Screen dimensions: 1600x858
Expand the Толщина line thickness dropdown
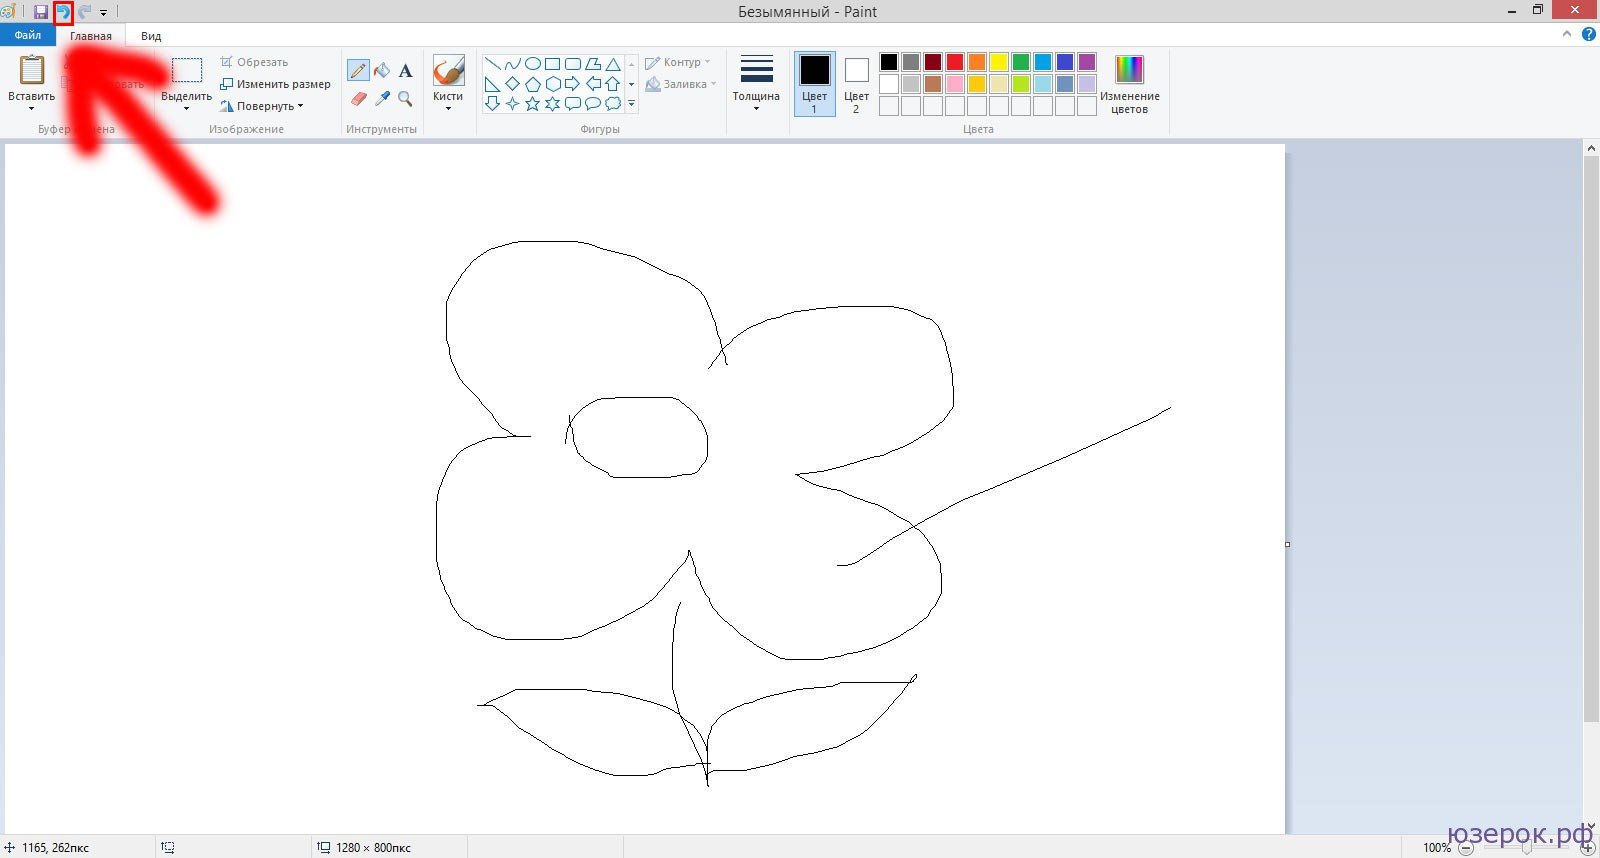click(x=756, y=83)
